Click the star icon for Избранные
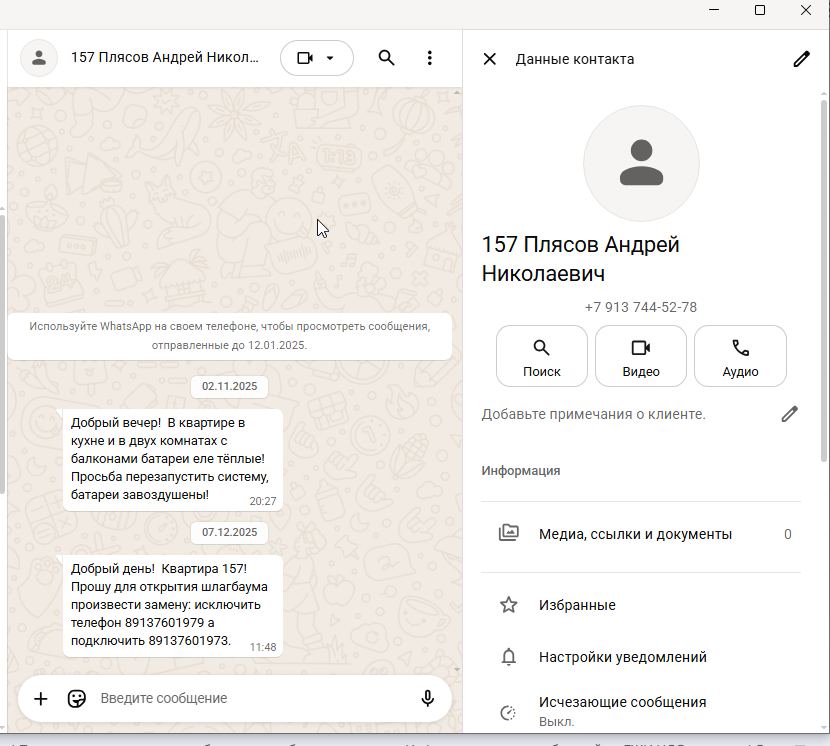Image resolution: width=830 pixels, height=746 pixels. (509, 605)
